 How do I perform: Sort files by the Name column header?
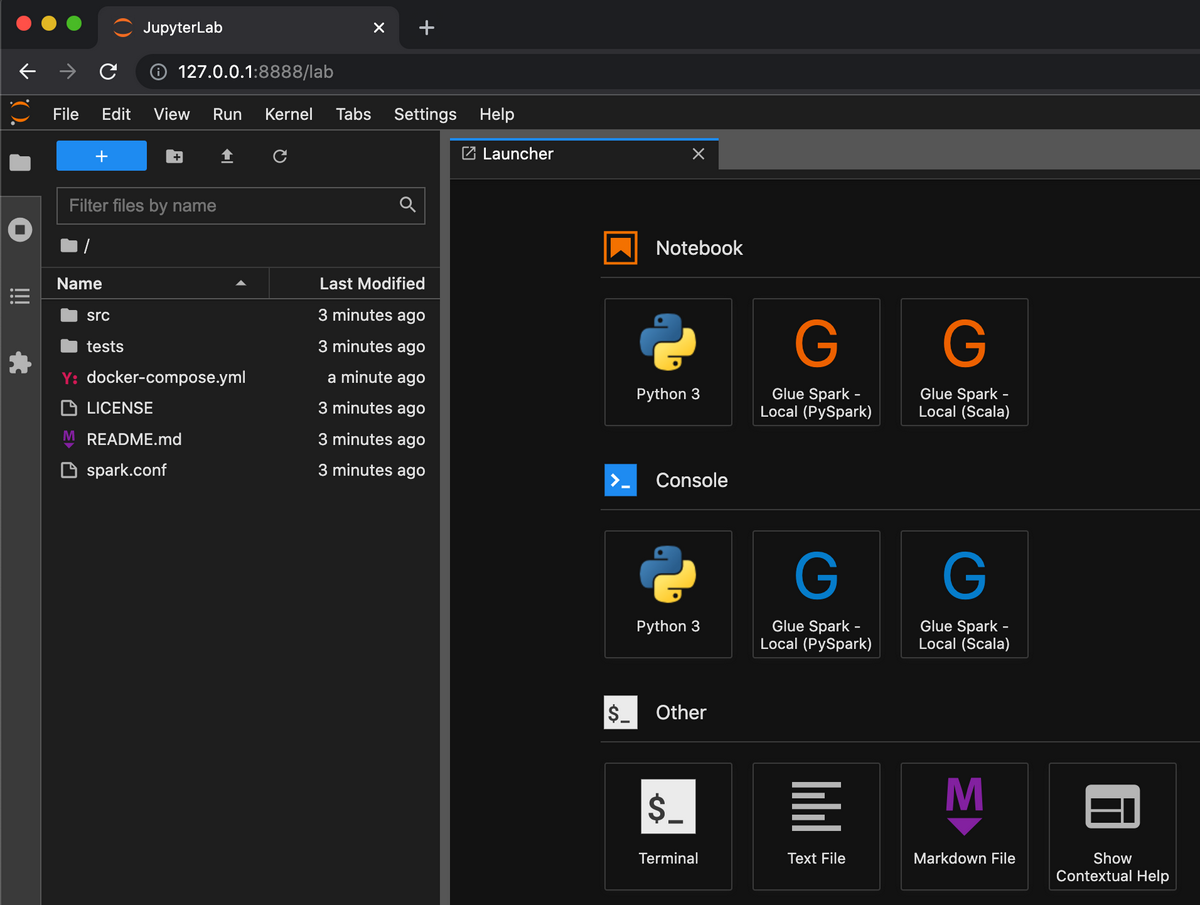coord(155,284)
